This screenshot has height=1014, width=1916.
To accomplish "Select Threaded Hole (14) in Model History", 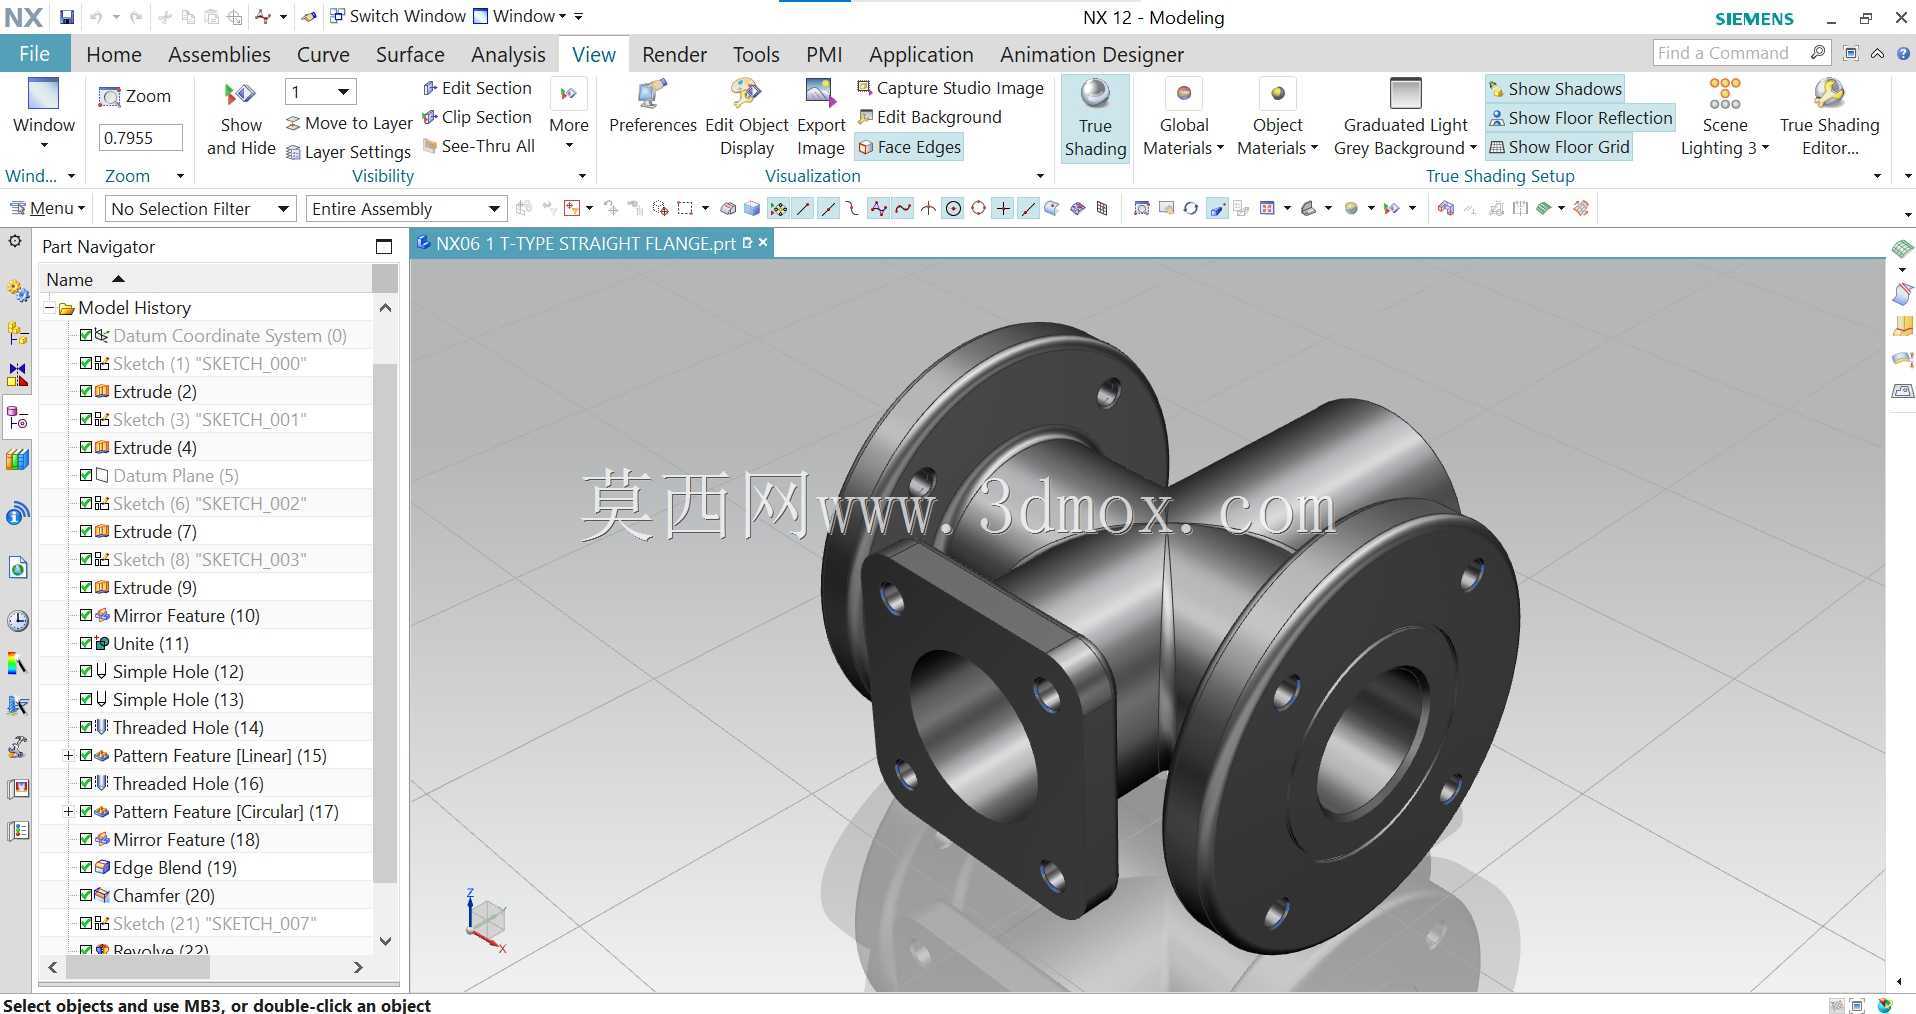I will 188,727.
